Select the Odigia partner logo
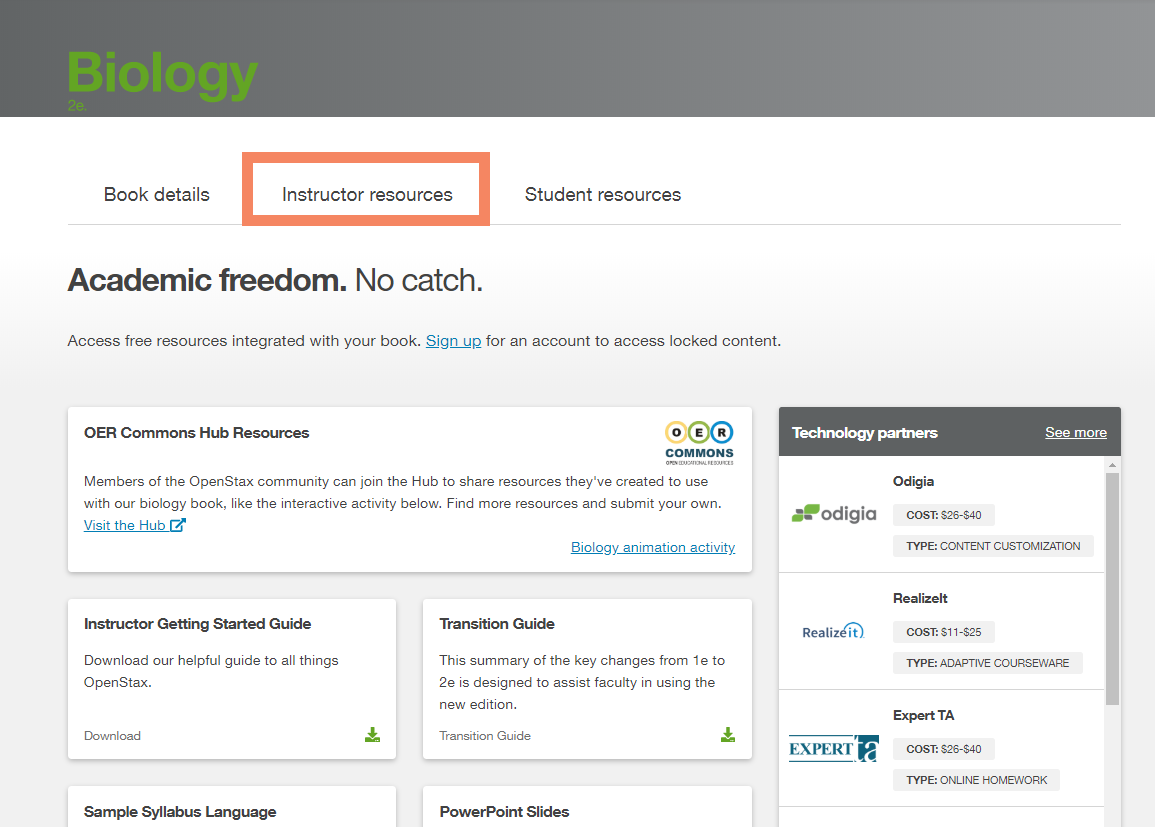The height and width of the screenshot is (827, 1155). 832,513
